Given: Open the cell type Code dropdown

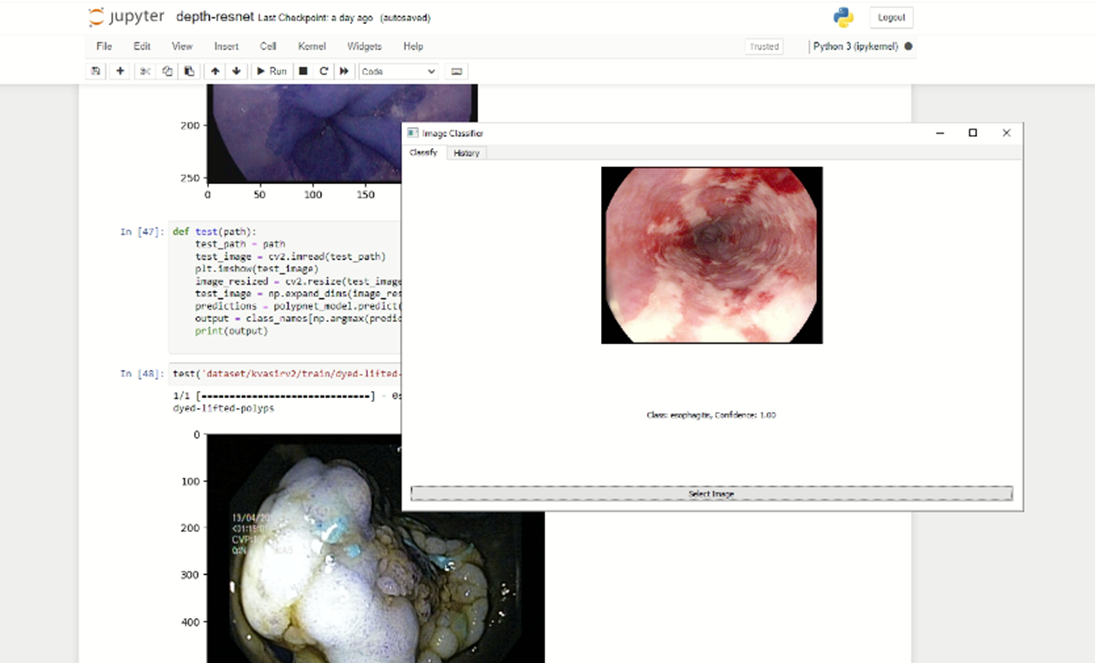Looking at the screenshot, I should (398, 71).
